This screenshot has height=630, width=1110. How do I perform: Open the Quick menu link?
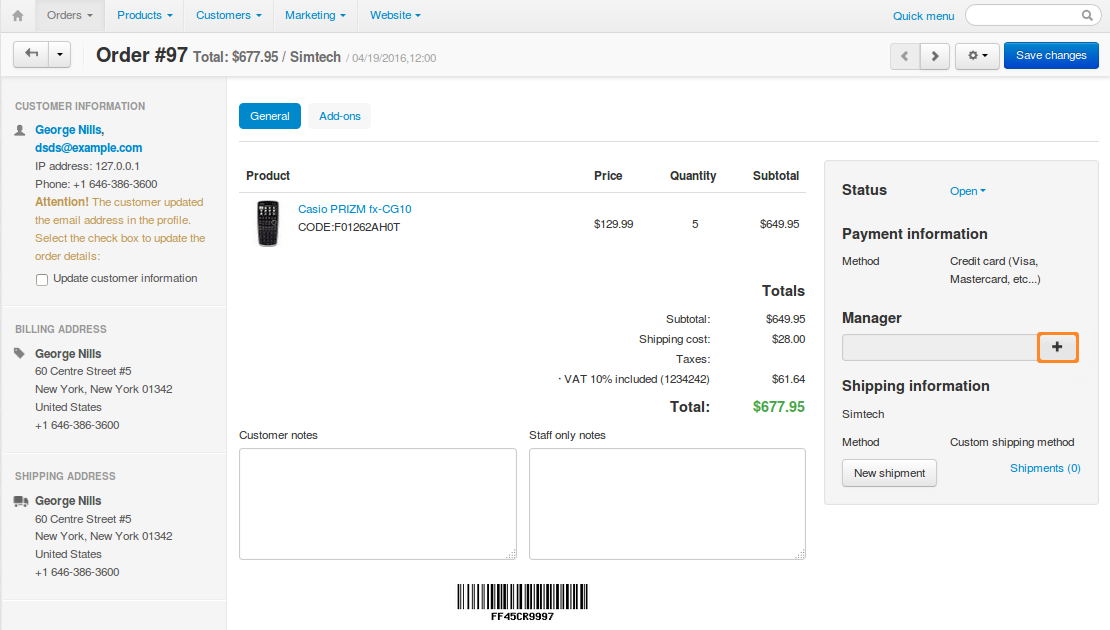pyautogui.click(x=923, y=16)
